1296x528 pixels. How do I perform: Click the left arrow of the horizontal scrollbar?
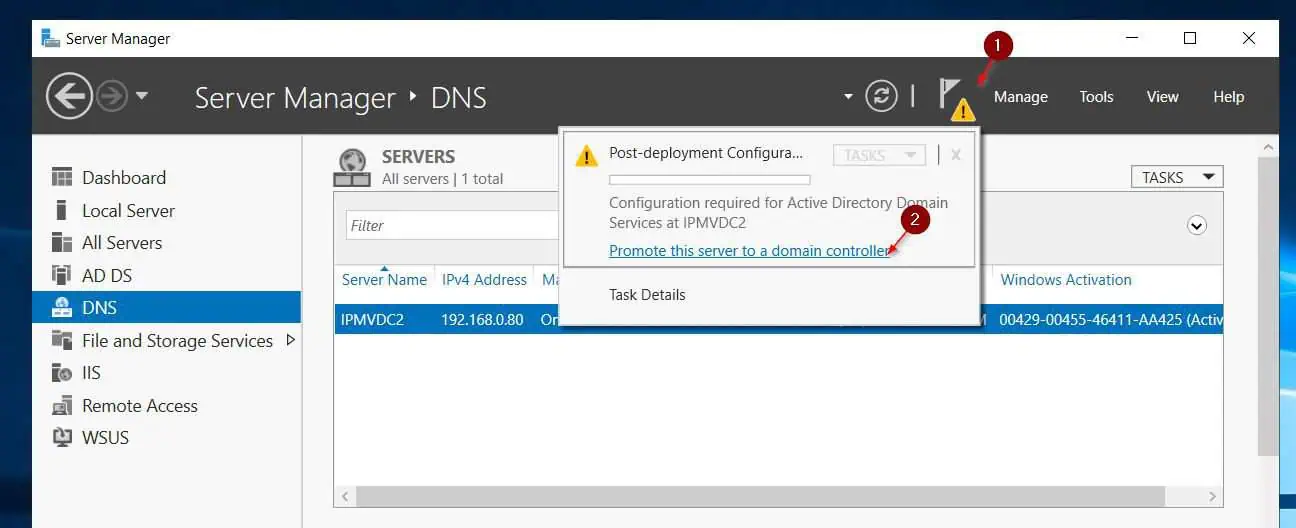(x=345, y=496)
